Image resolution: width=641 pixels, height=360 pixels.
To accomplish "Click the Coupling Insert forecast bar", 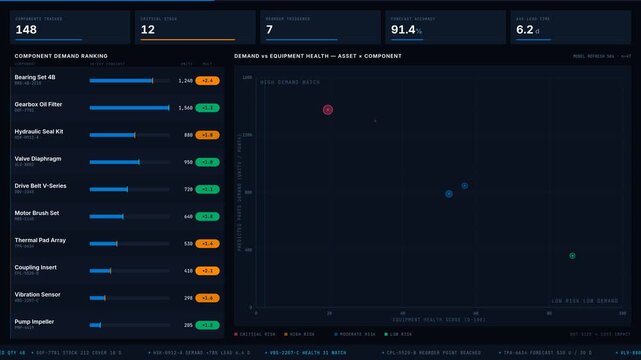I will [129, 271].
